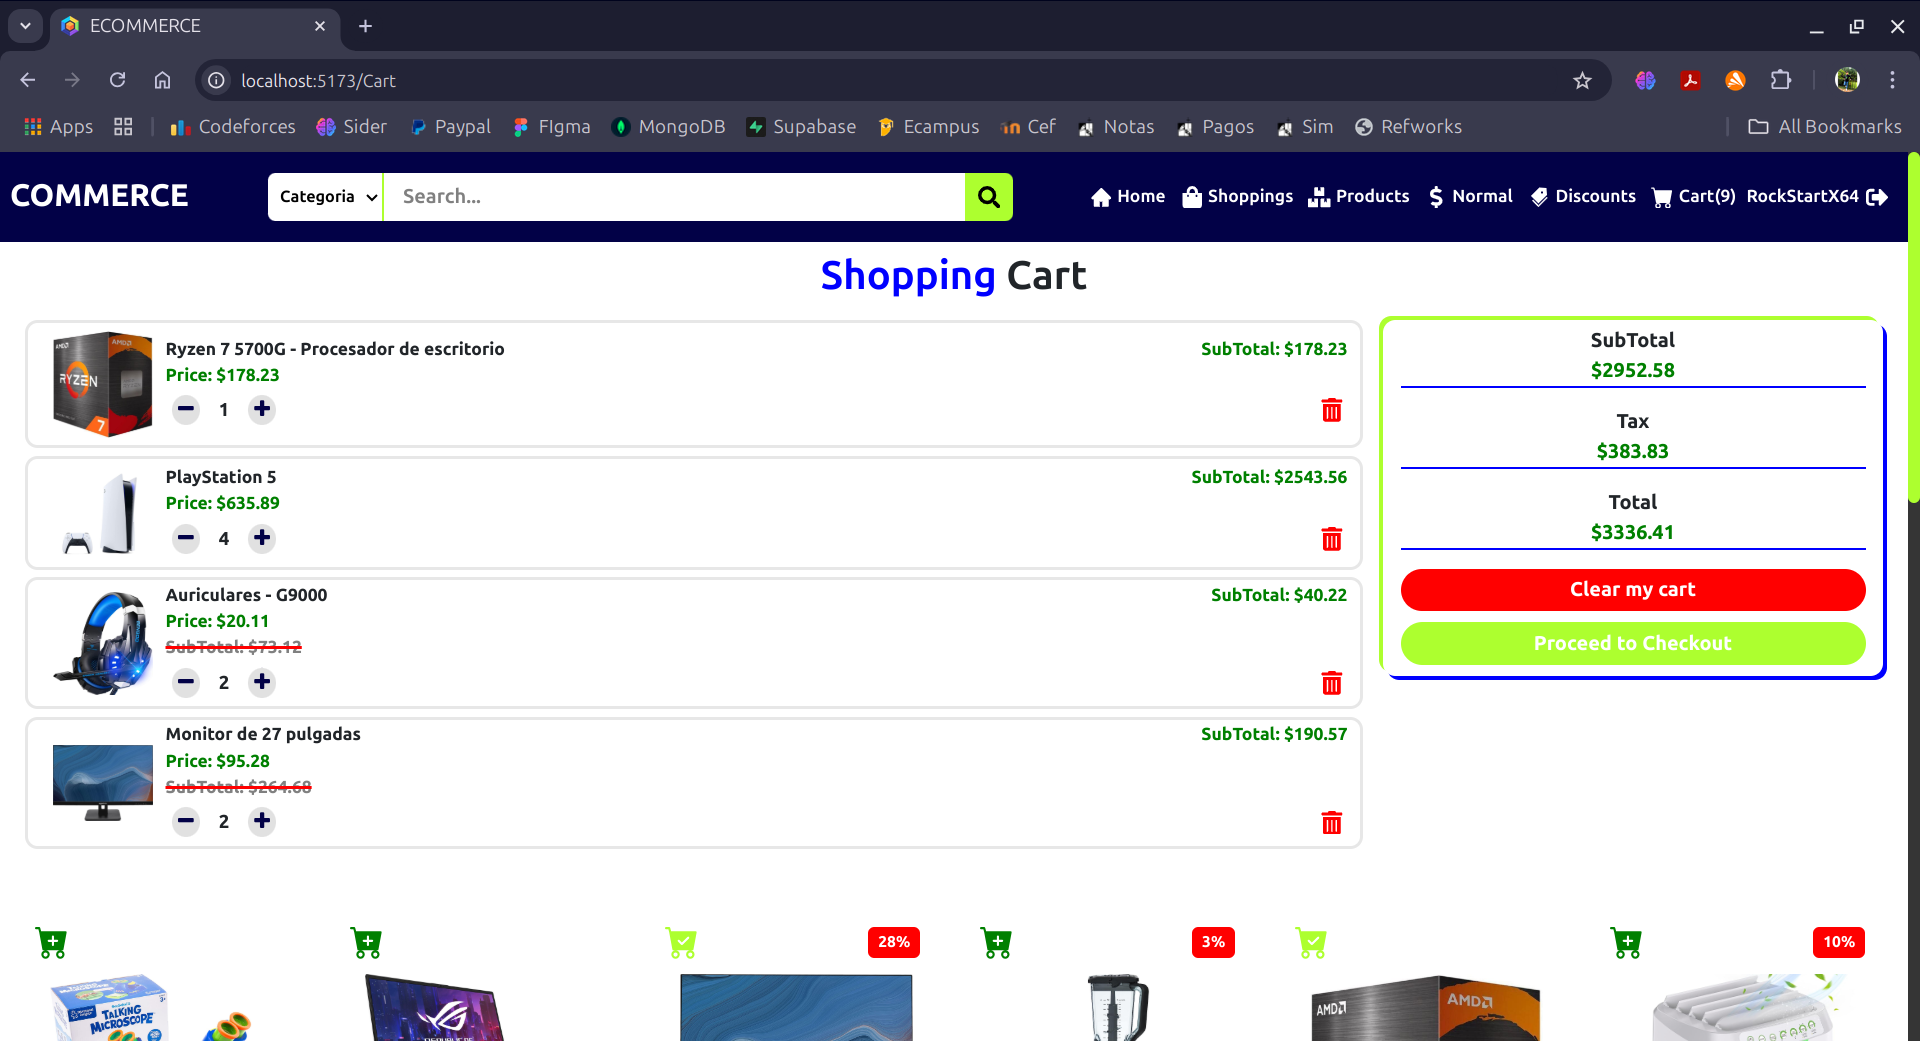Open the Figma bookmark
This screenshot has width=1920, height=1041.
[x=552, y=127]
